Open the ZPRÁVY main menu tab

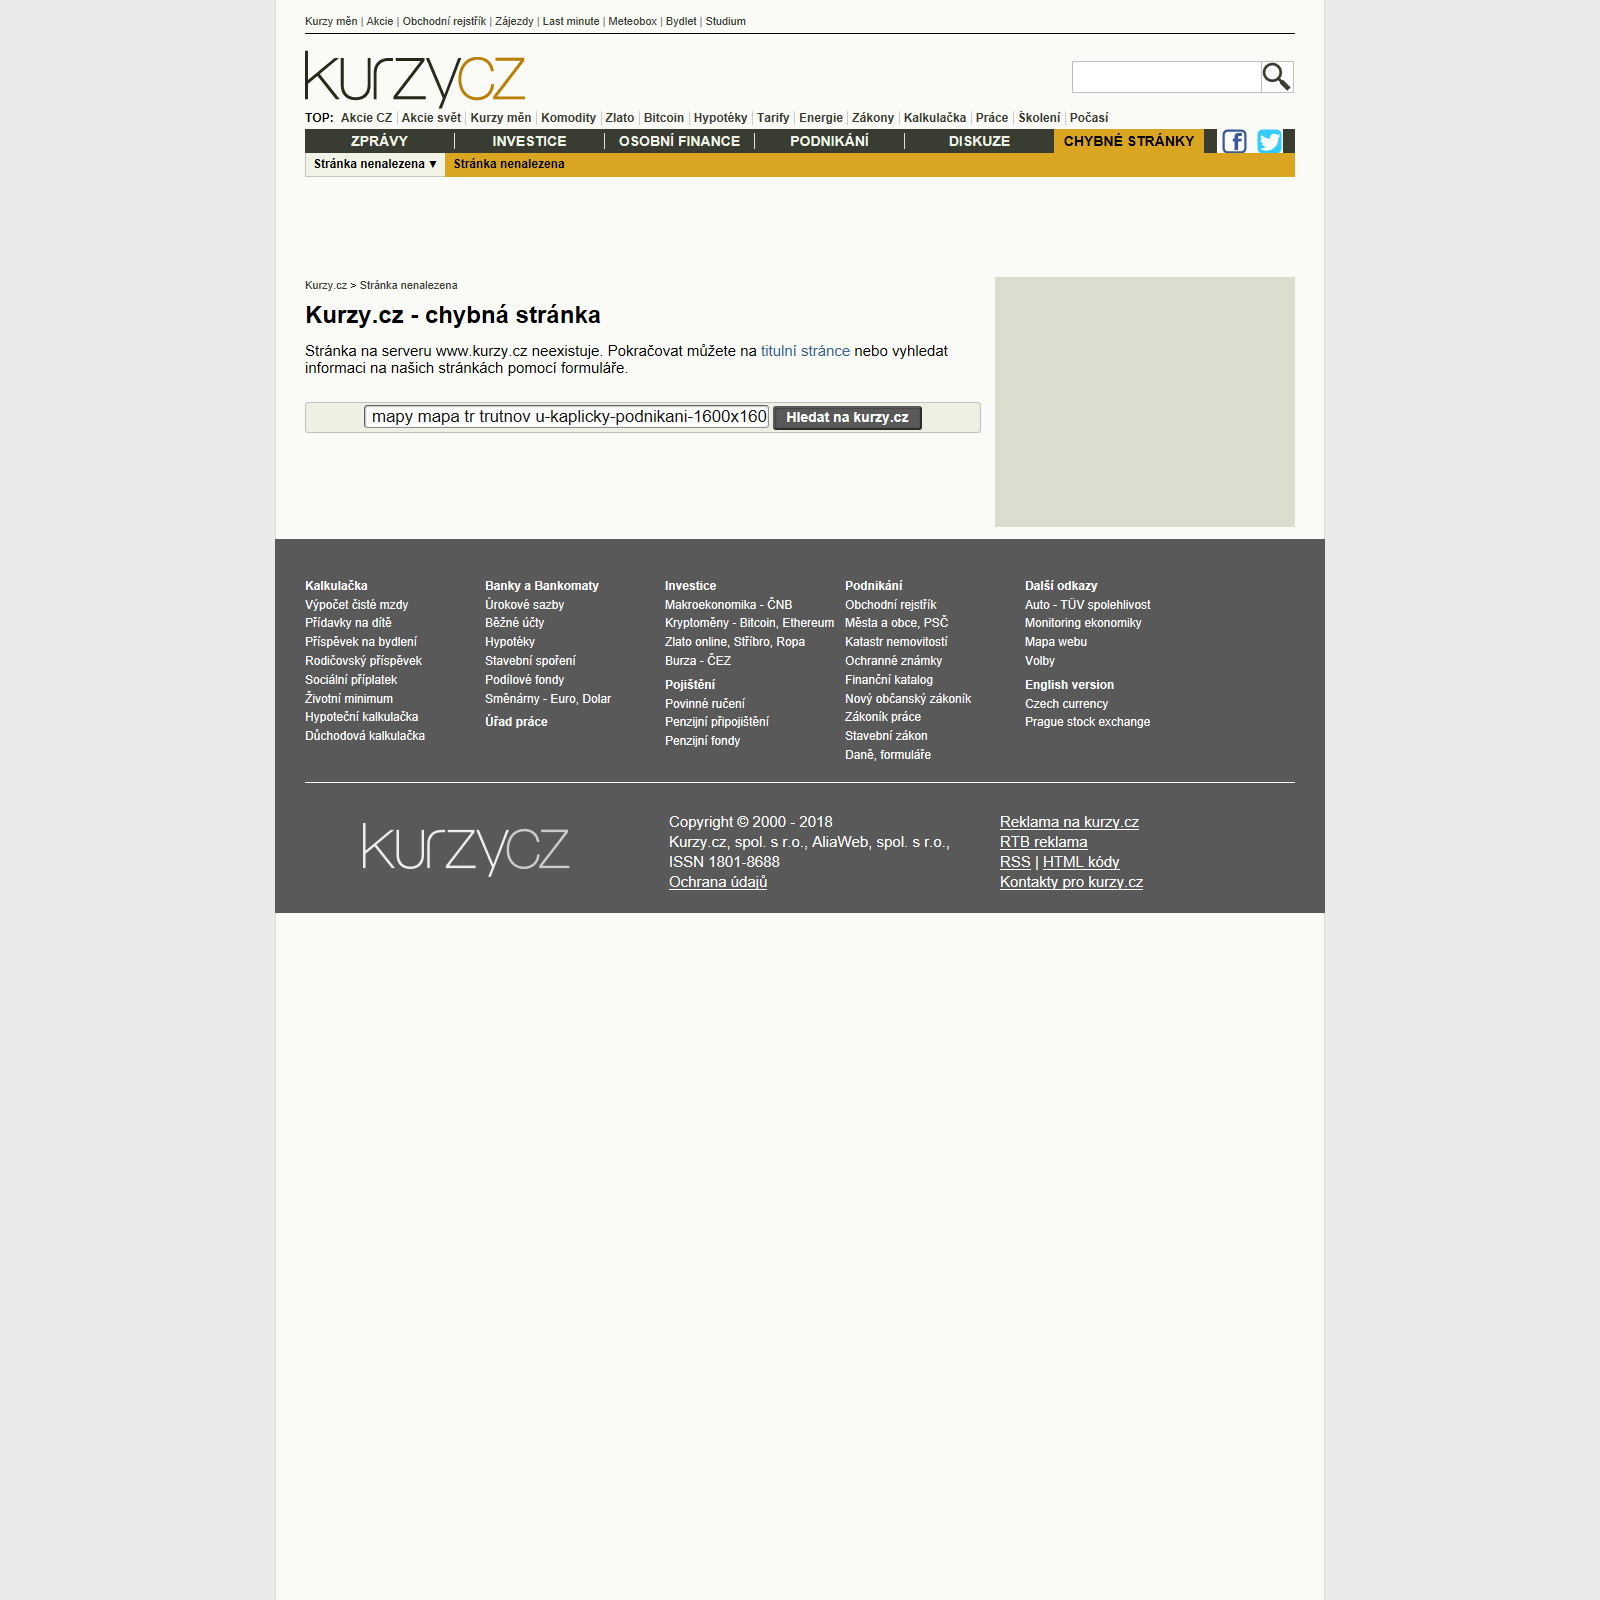click(x=379, y=141)
